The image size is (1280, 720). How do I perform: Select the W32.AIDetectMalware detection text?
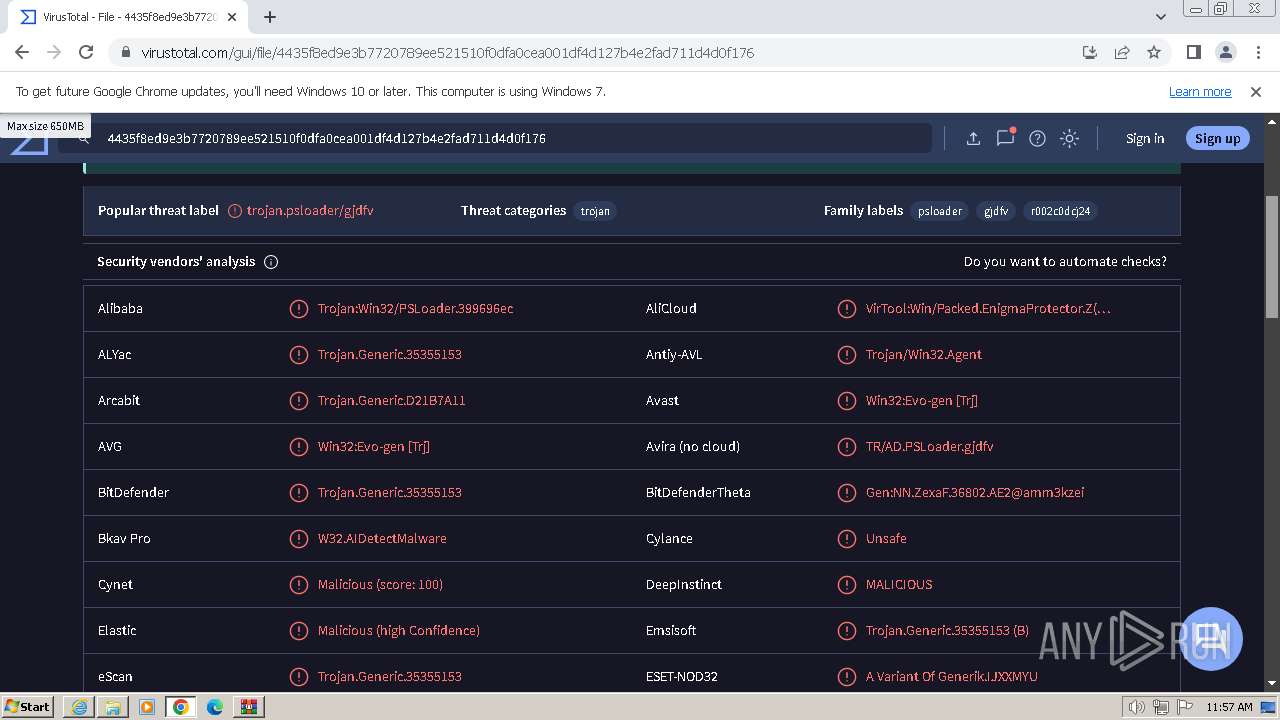(382, 538)
